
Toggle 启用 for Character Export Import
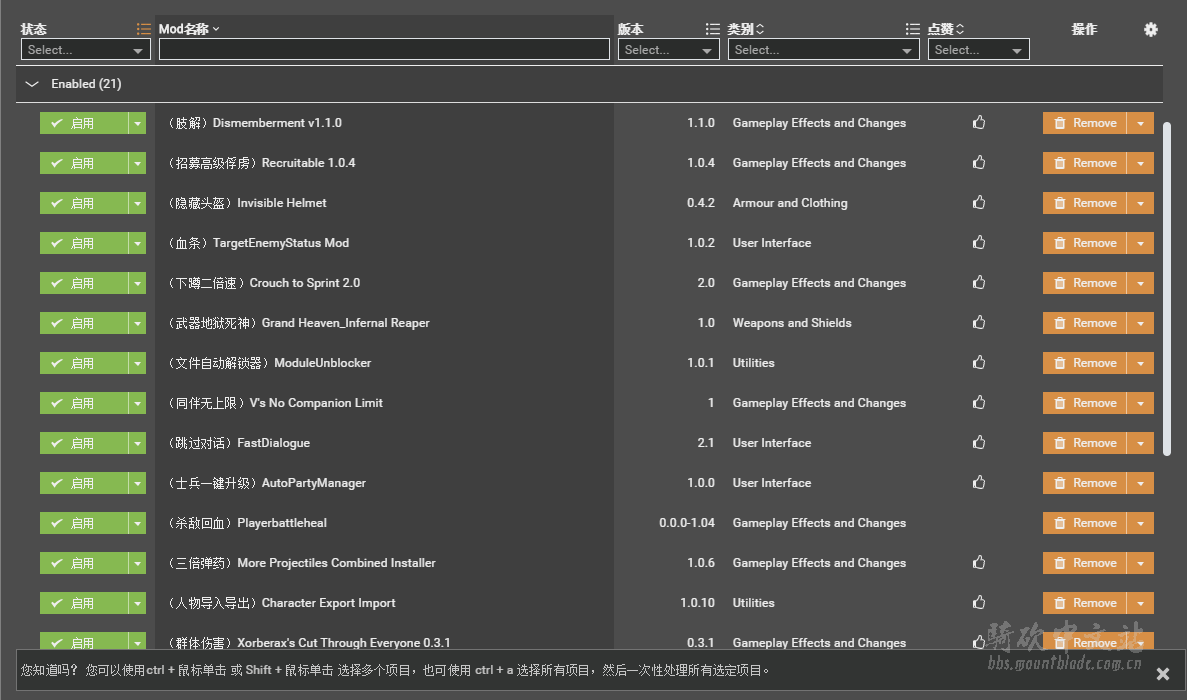pyautogui.click(x=84, y=604)
